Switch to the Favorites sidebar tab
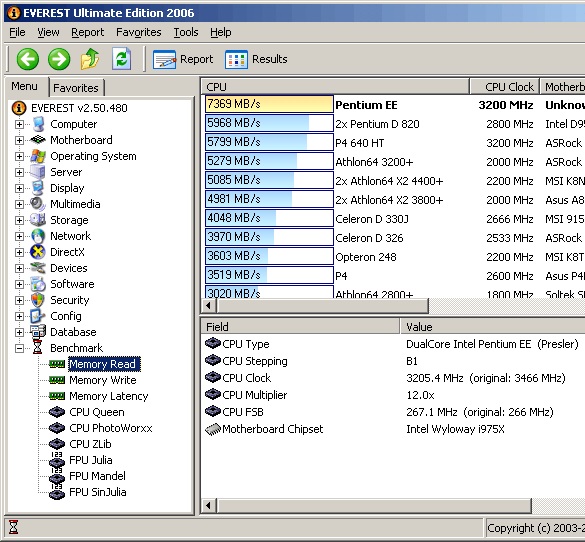The width and height of the screenshot is (585, 542). [76, 88]
